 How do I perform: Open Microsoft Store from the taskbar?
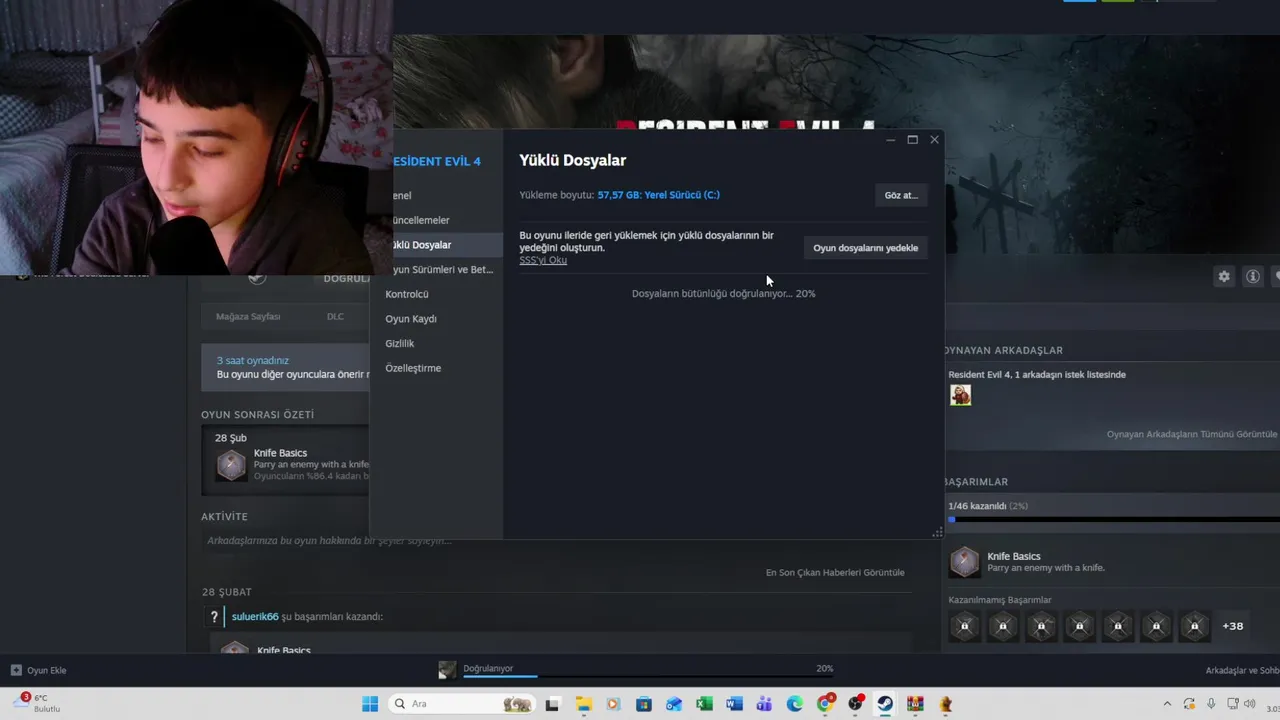644,704
